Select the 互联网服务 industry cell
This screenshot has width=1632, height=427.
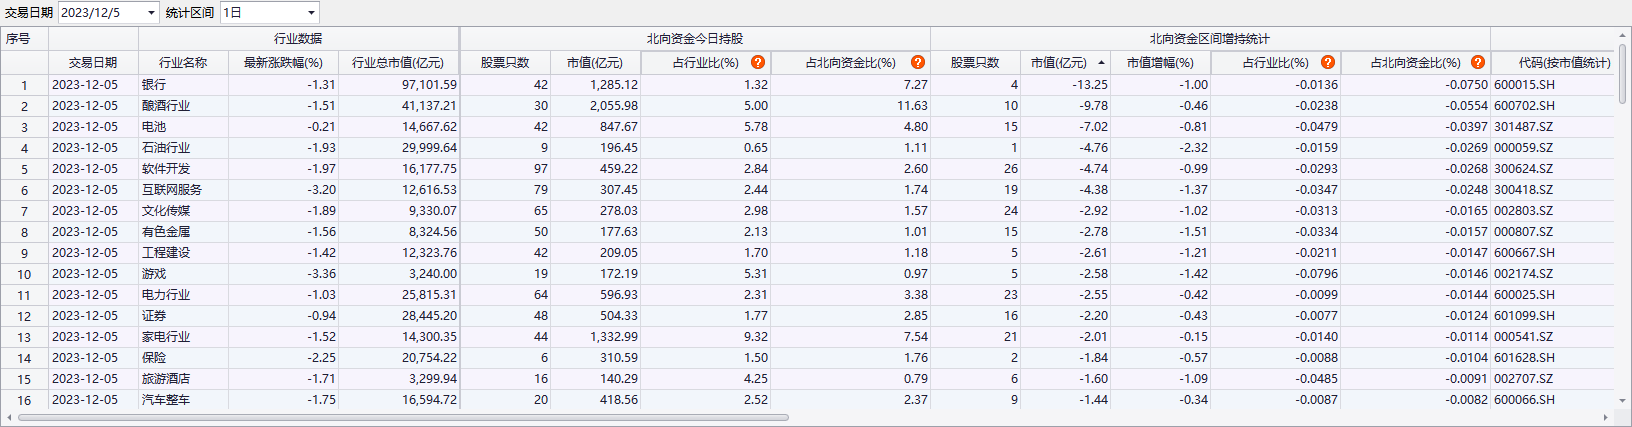click(172, 190)
